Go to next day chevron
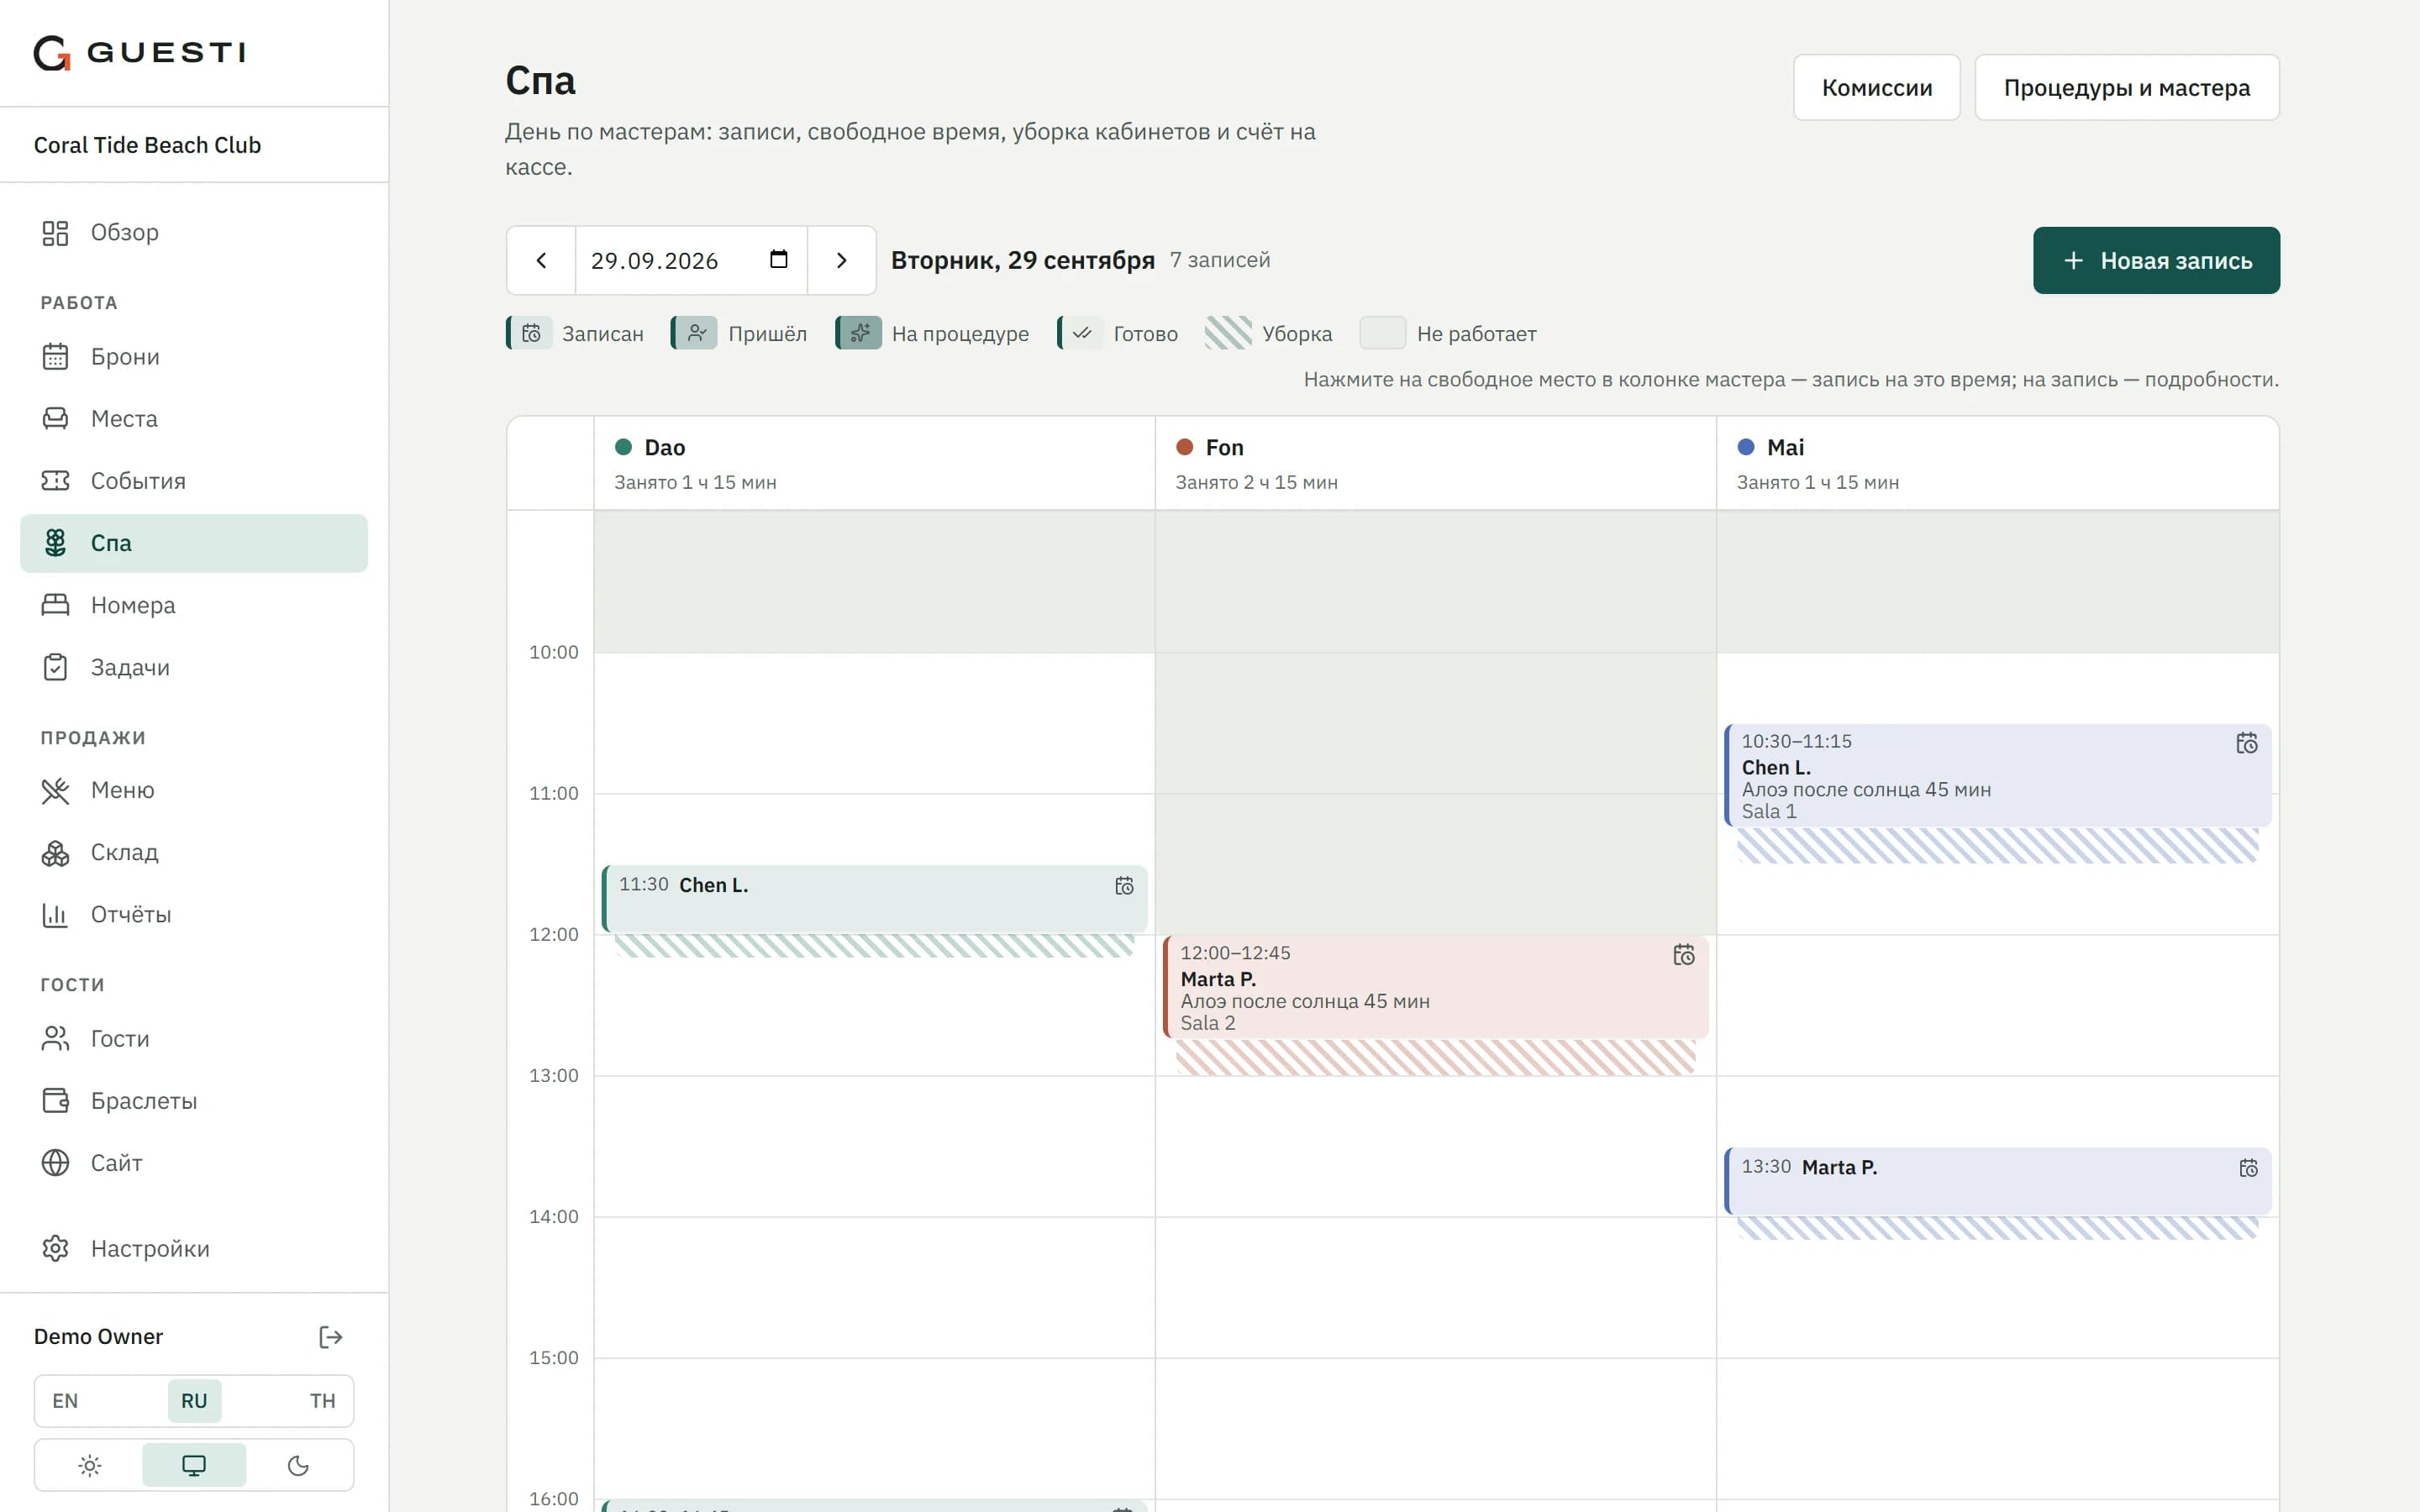The height and width of the screenshot is (1512, 2420). point(842,260)
